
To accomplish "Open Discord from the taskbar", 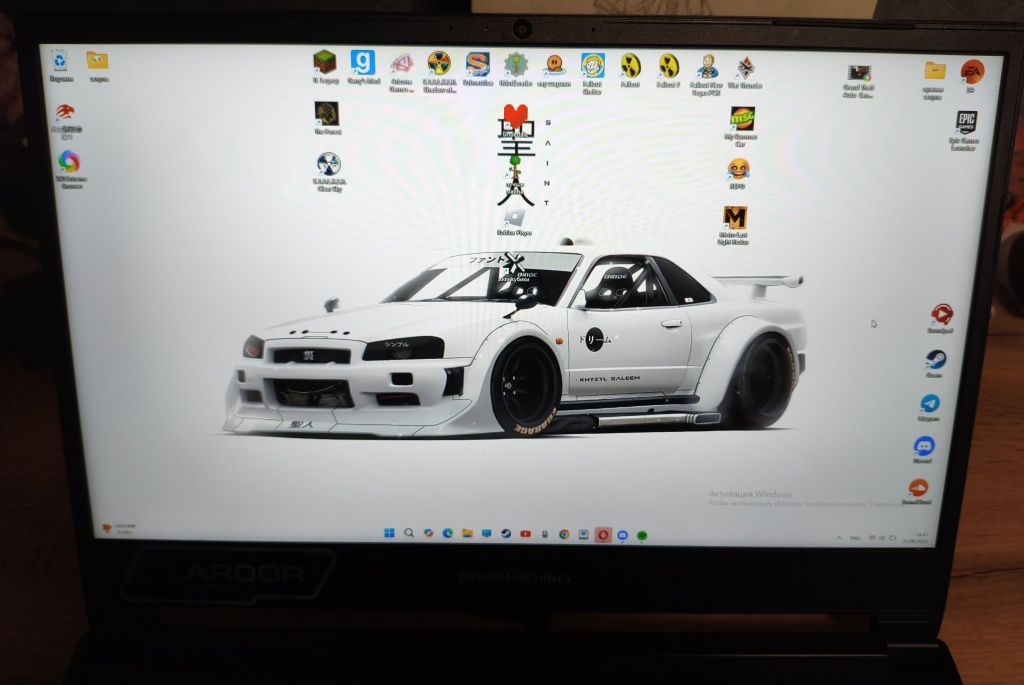I will pyautogui.click(x=622, y=535).
